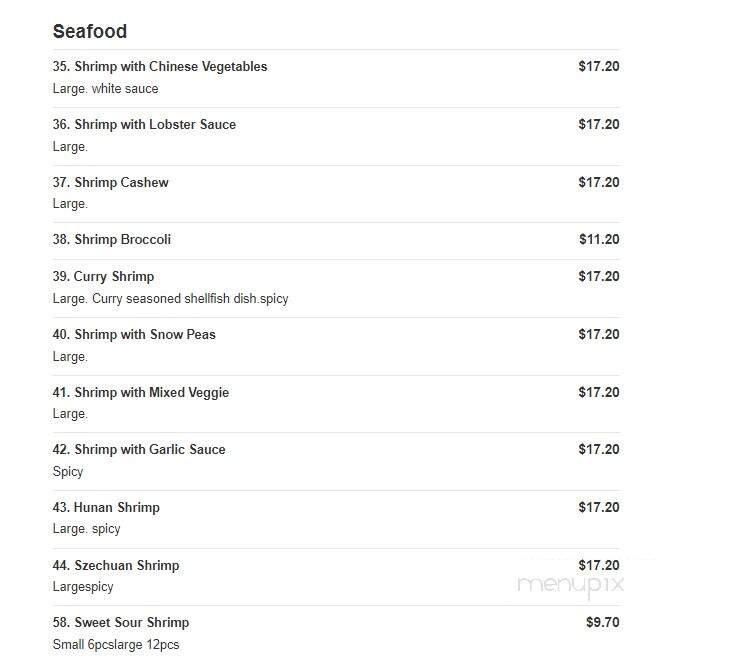The image size is (750, 667).
Task: Click Shrimp with Snow Peas
Action: pyautogui.click(x=134, y=335)
